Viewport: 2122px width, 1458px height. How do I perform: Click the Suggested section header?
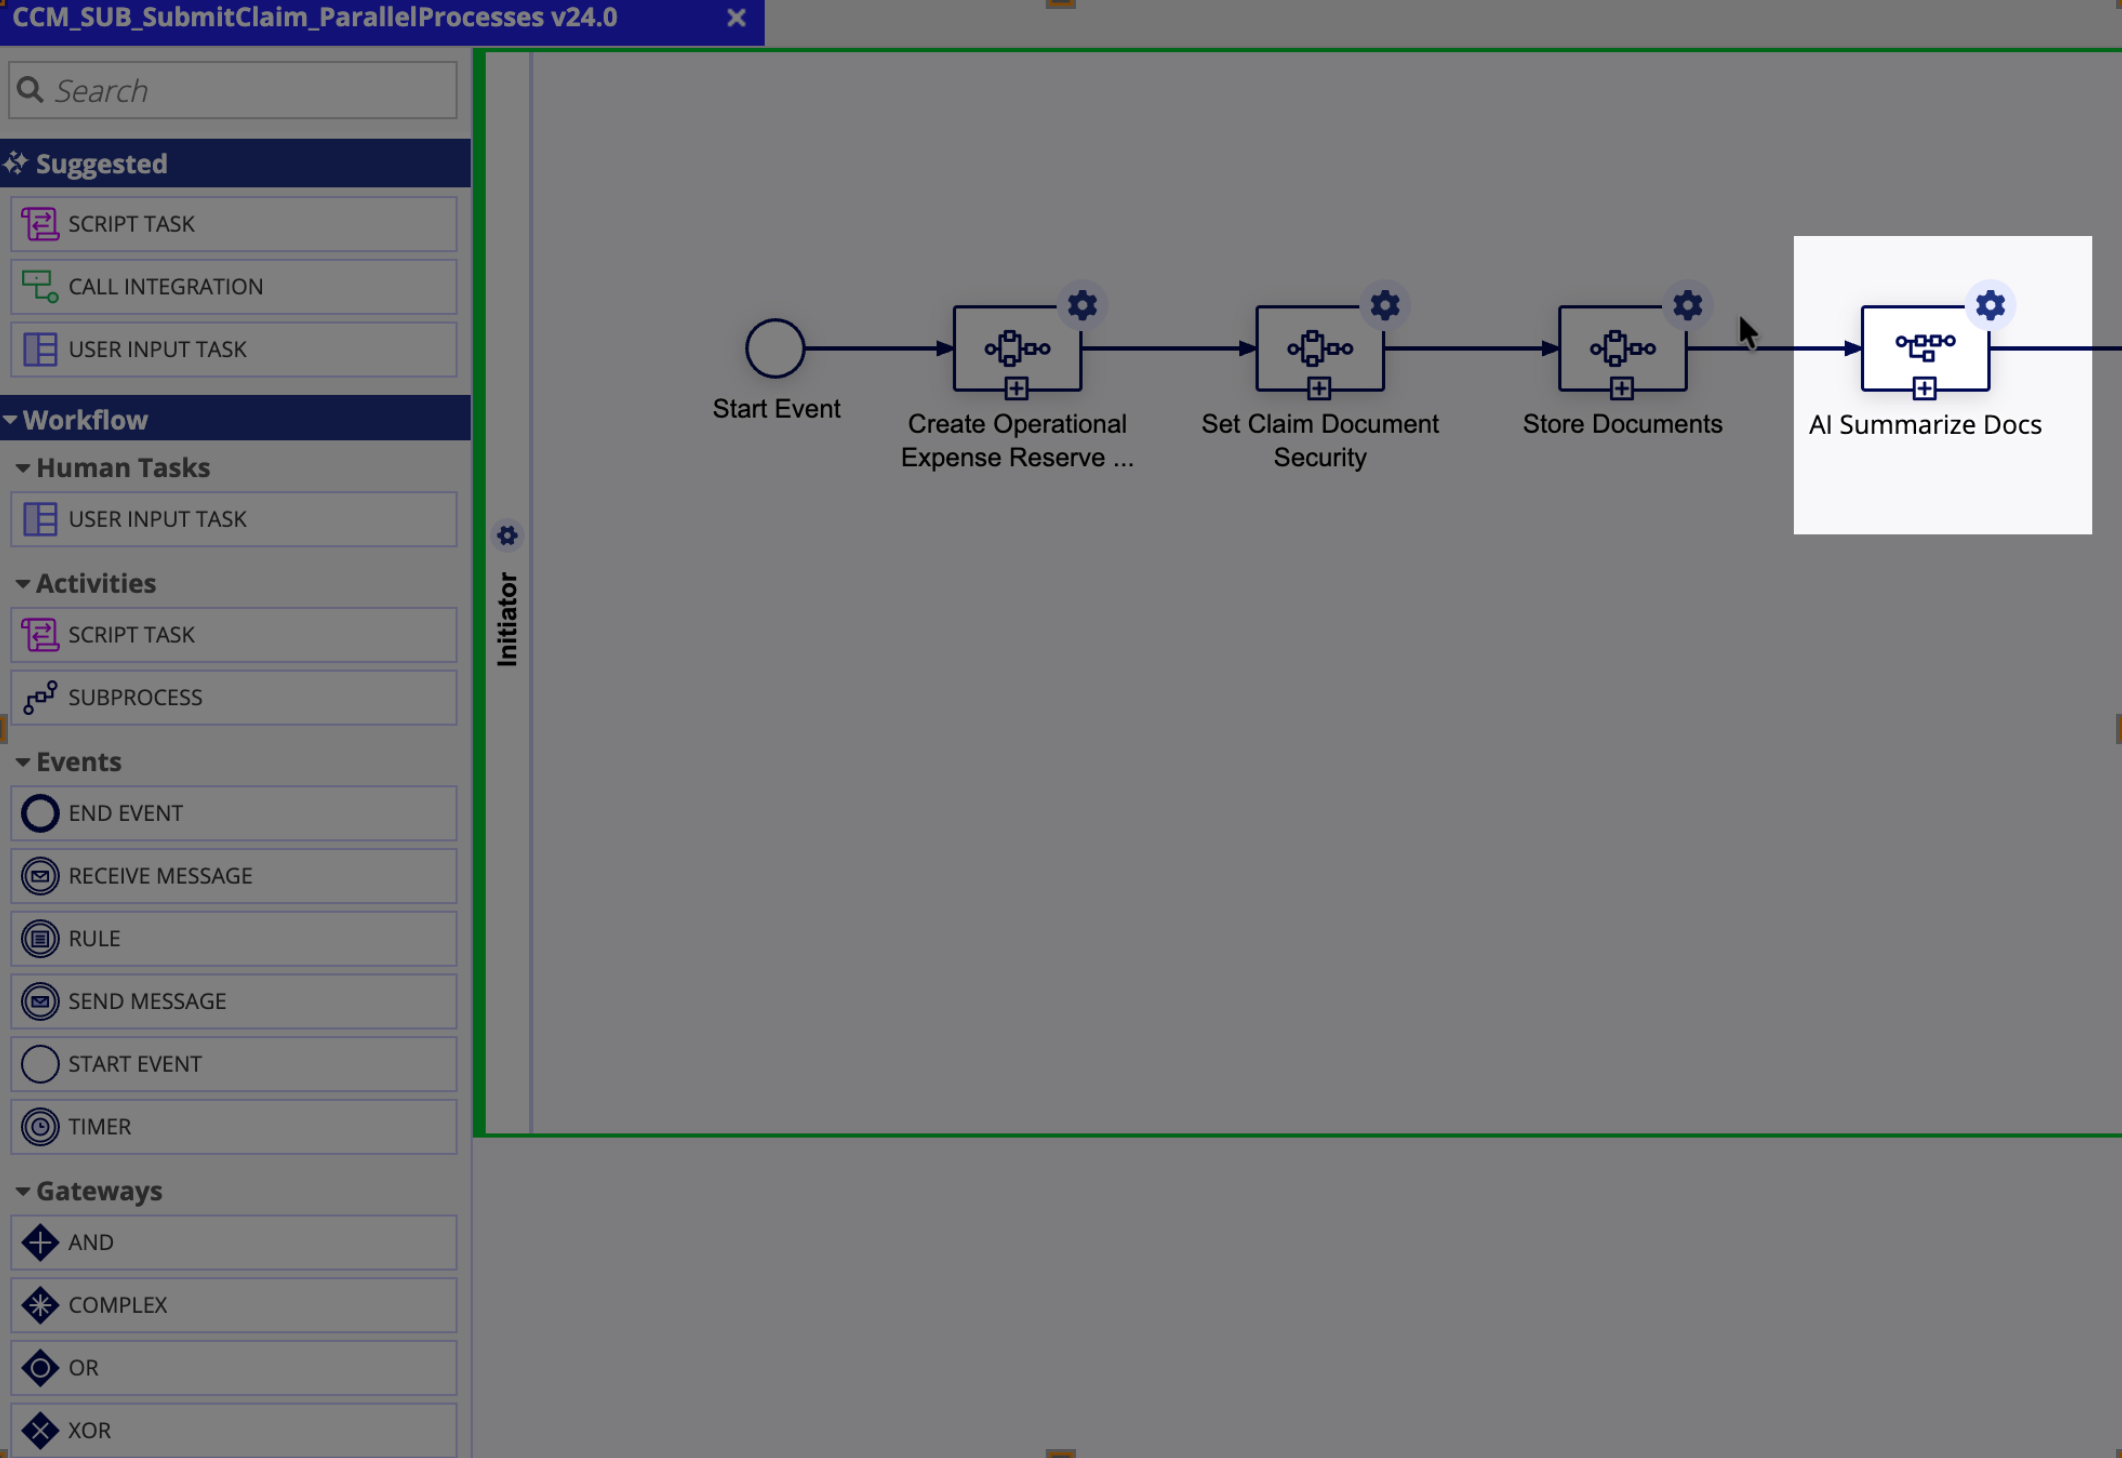pos(235,163)
